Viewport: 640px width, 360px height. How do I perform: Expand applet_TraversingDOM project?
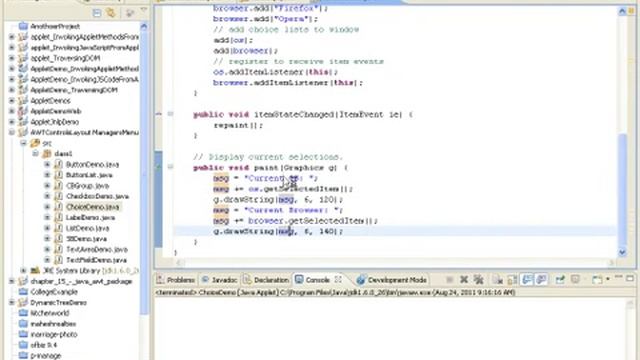[12, 58]
